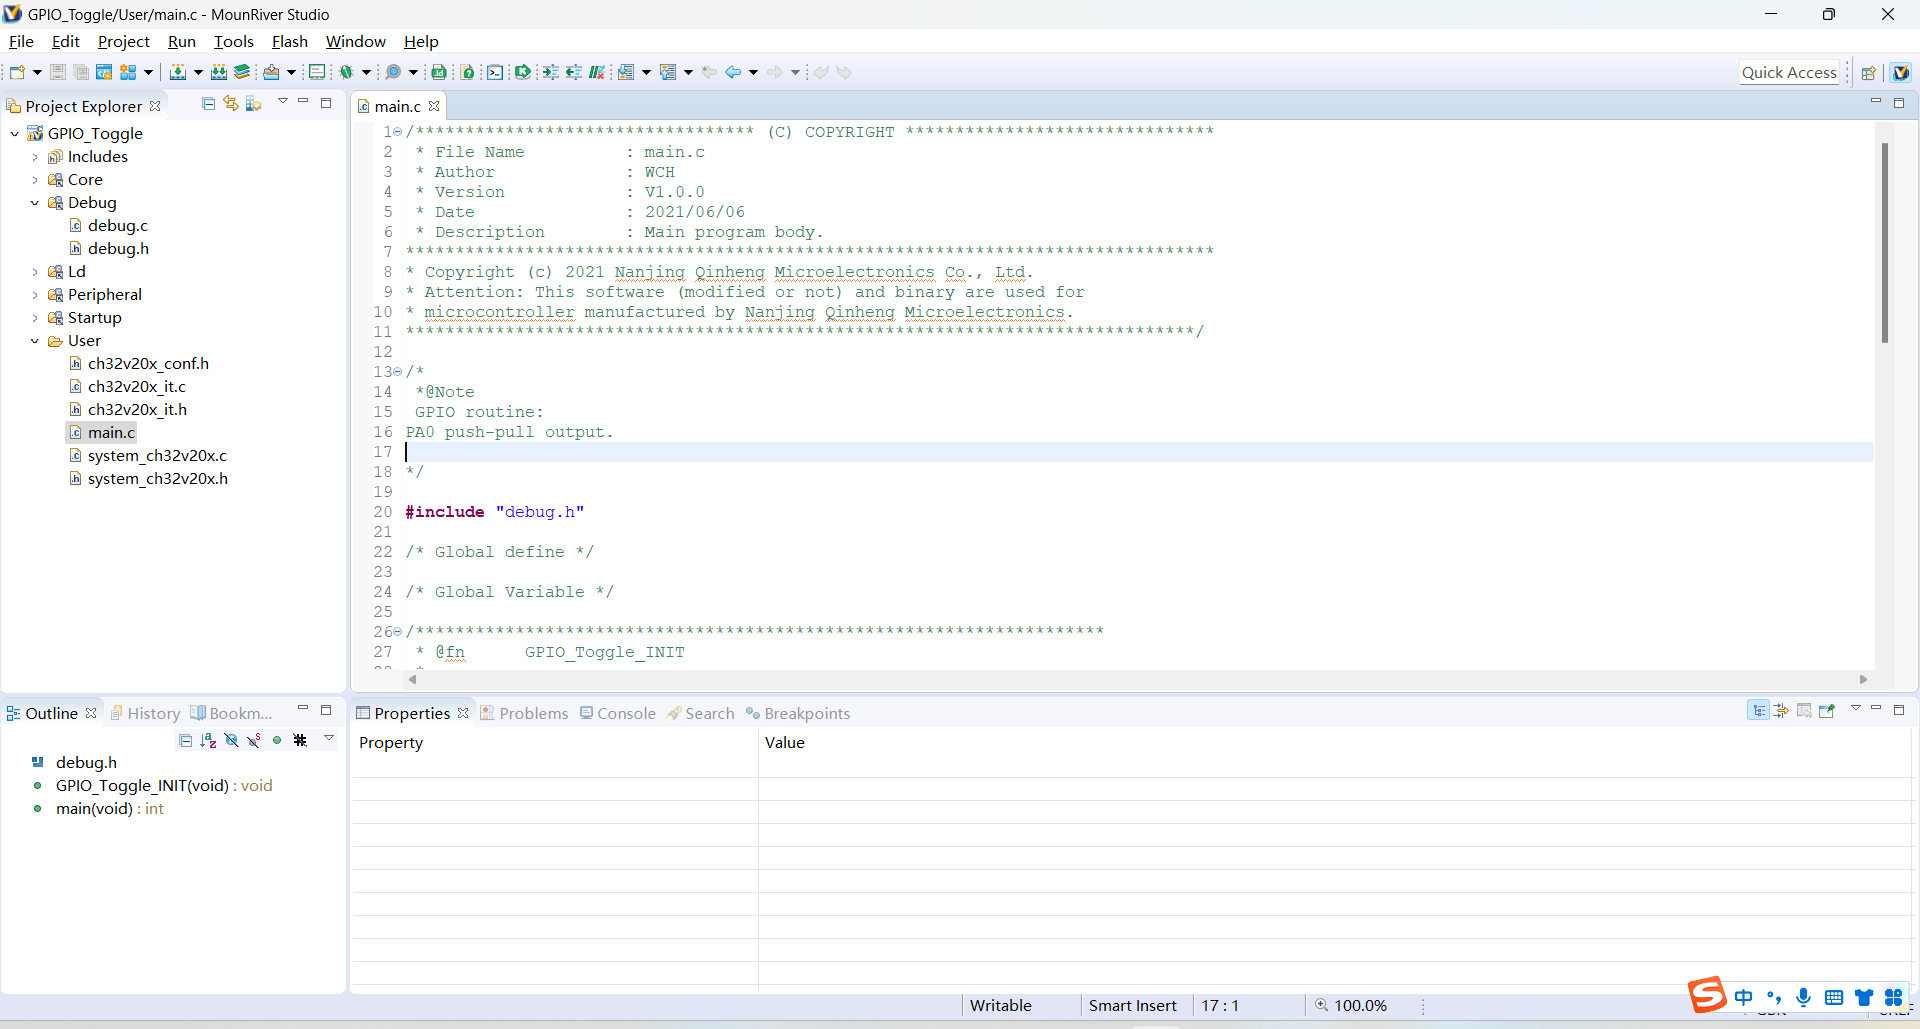Viewport: 1920px width, 1029px height.
Task: Switch to the Console tab
Action: pos(618,713)
